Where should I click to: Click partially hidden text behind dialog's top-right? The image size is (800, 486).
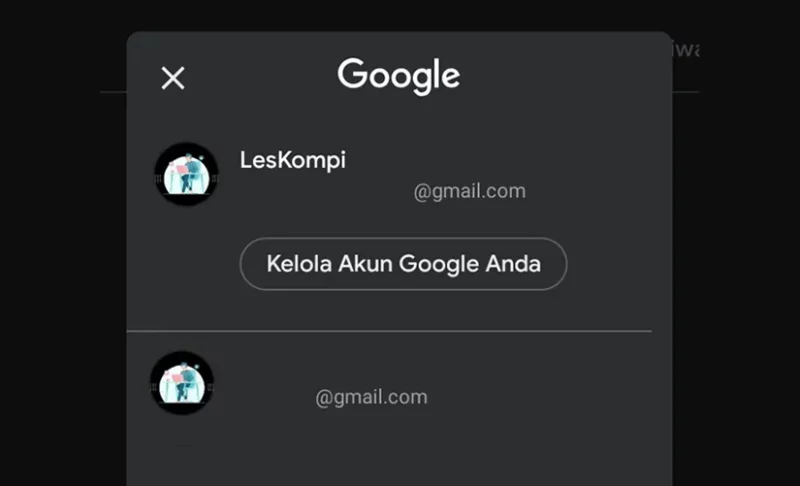click(686, 49)
